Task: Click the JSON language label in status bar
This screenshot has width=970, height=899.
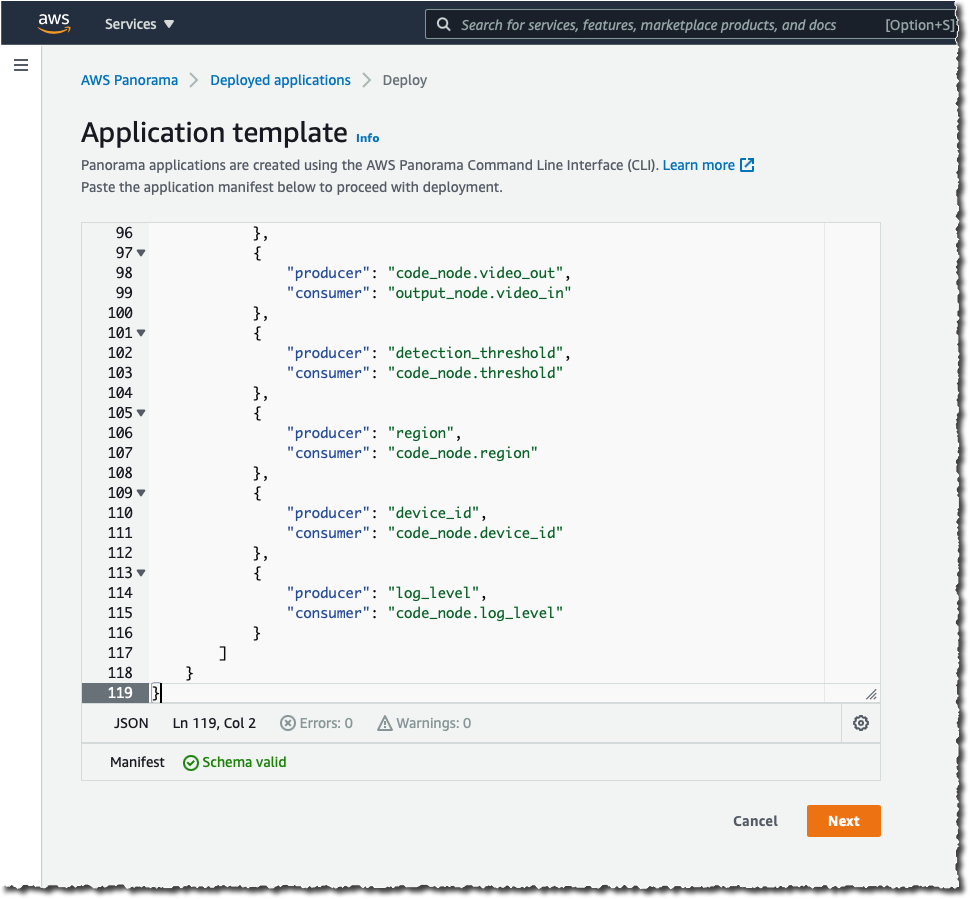Action: coord(131,723)
